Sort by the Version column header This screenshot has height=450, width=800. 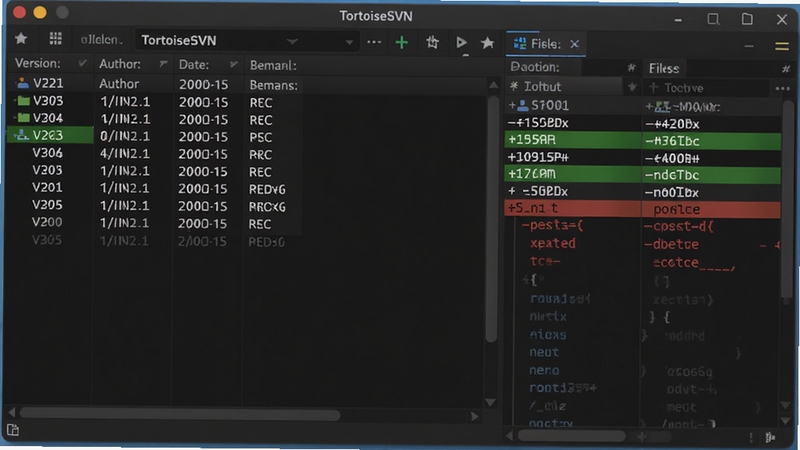click(38, 63)
